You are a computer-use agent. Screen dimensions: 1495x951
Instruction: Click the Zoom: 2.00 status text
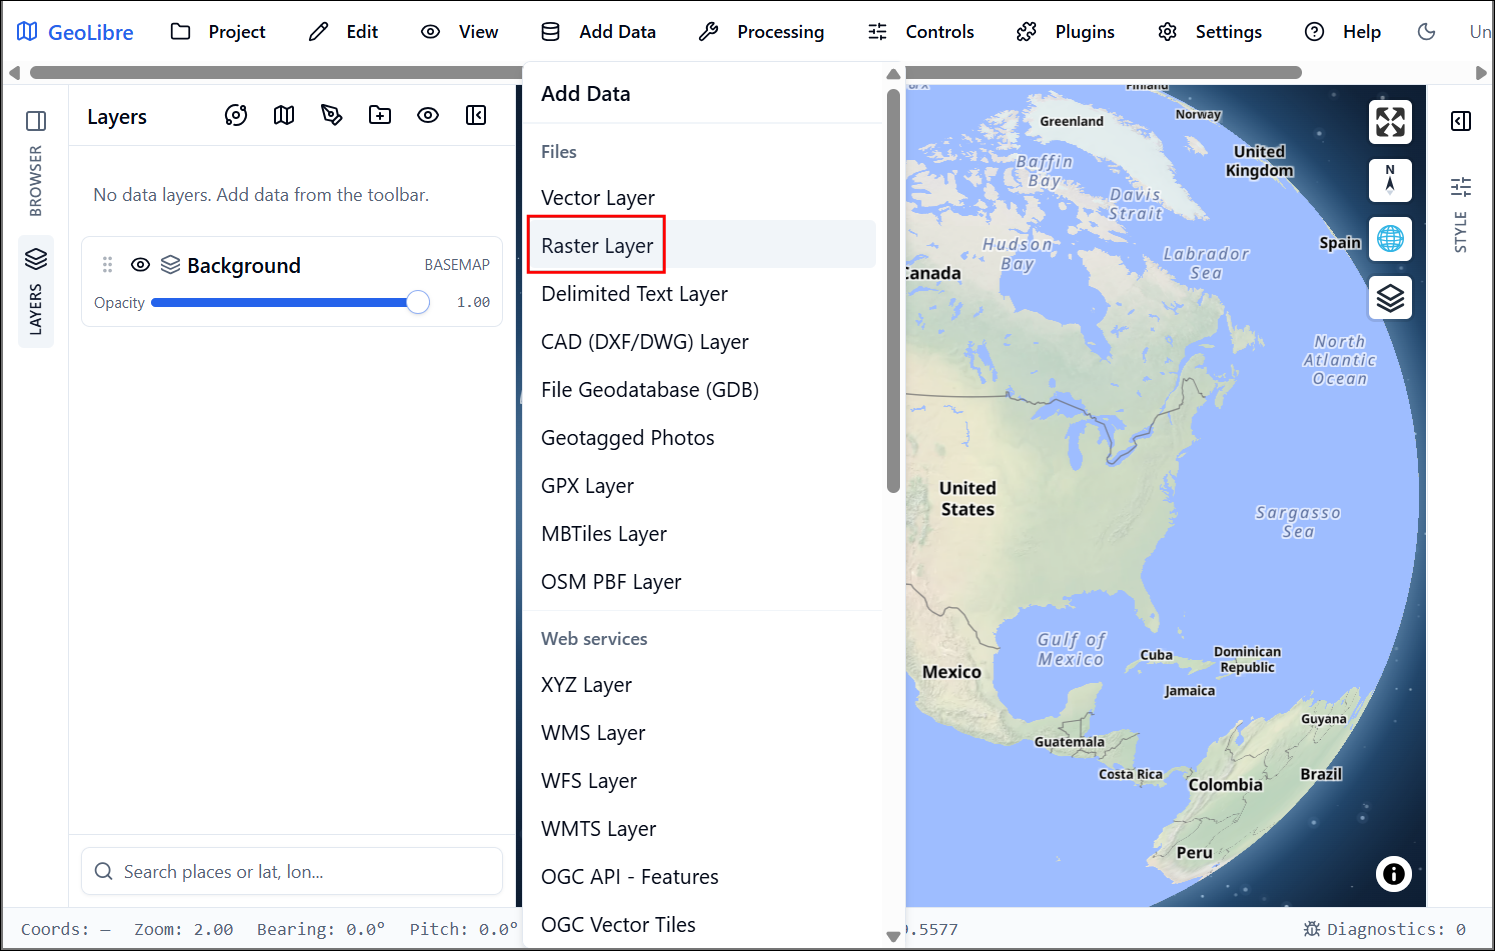(x=184, y=929)
